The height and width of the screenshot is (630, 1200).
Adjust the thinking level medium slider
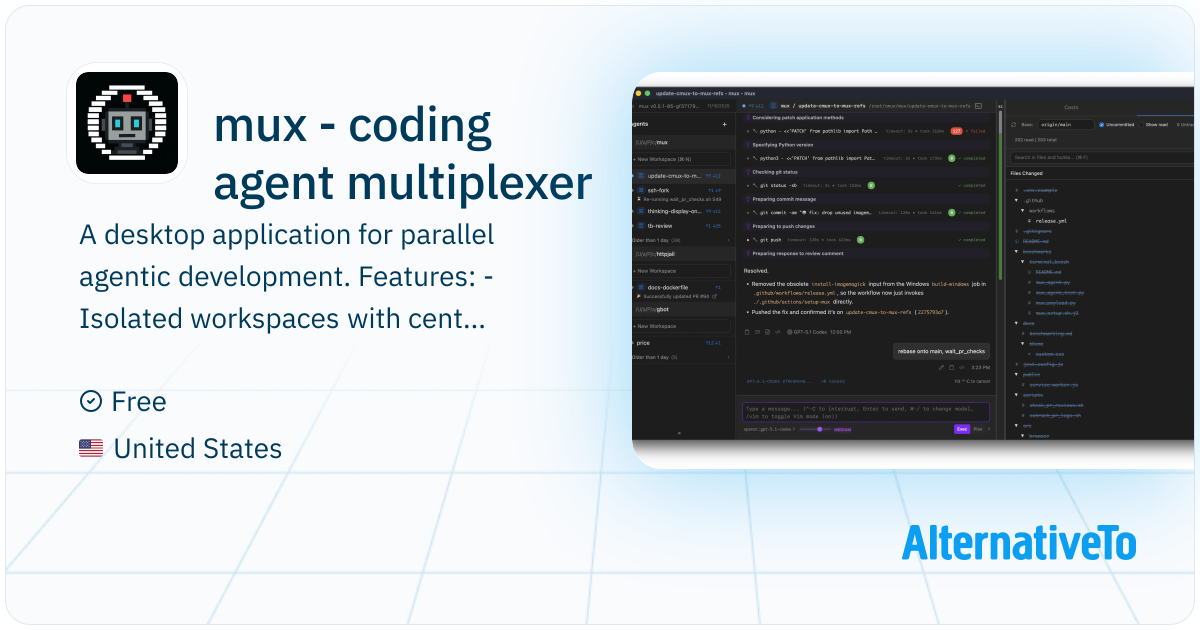(x=819, y=429)
